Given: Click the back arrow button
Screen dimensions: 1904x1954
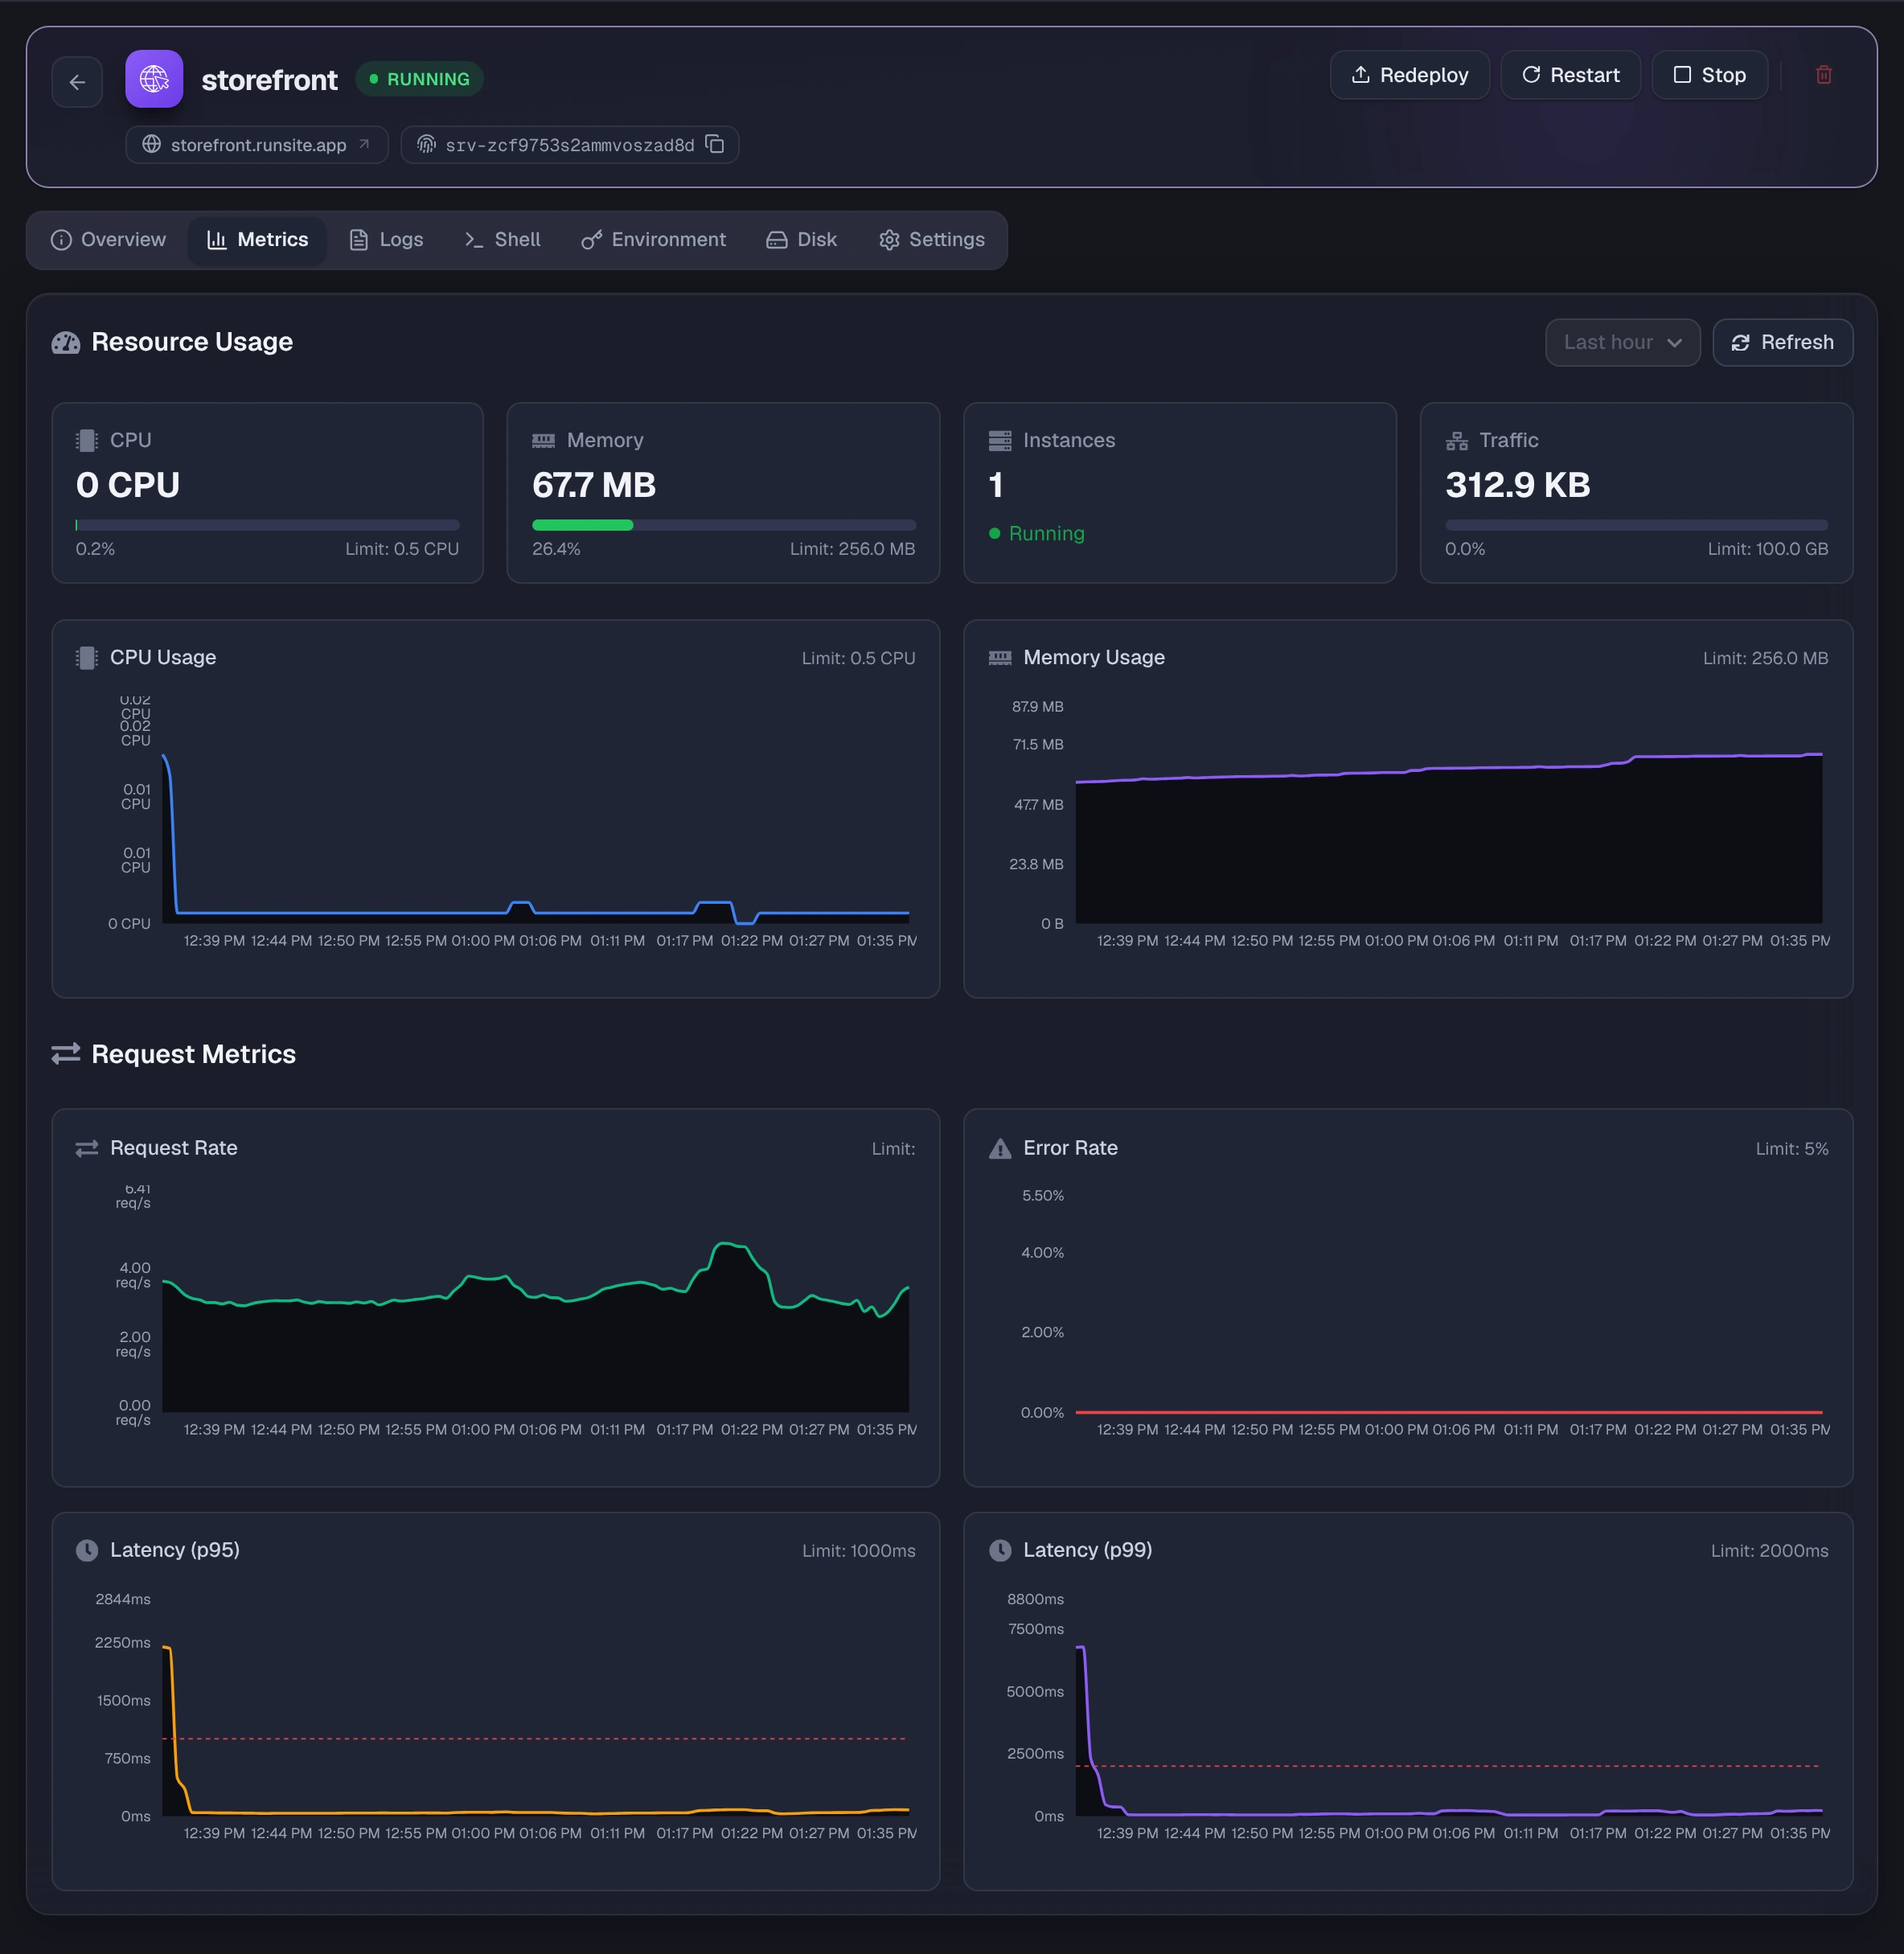Looking at the screenshot, I should click(x=77, y=82).
